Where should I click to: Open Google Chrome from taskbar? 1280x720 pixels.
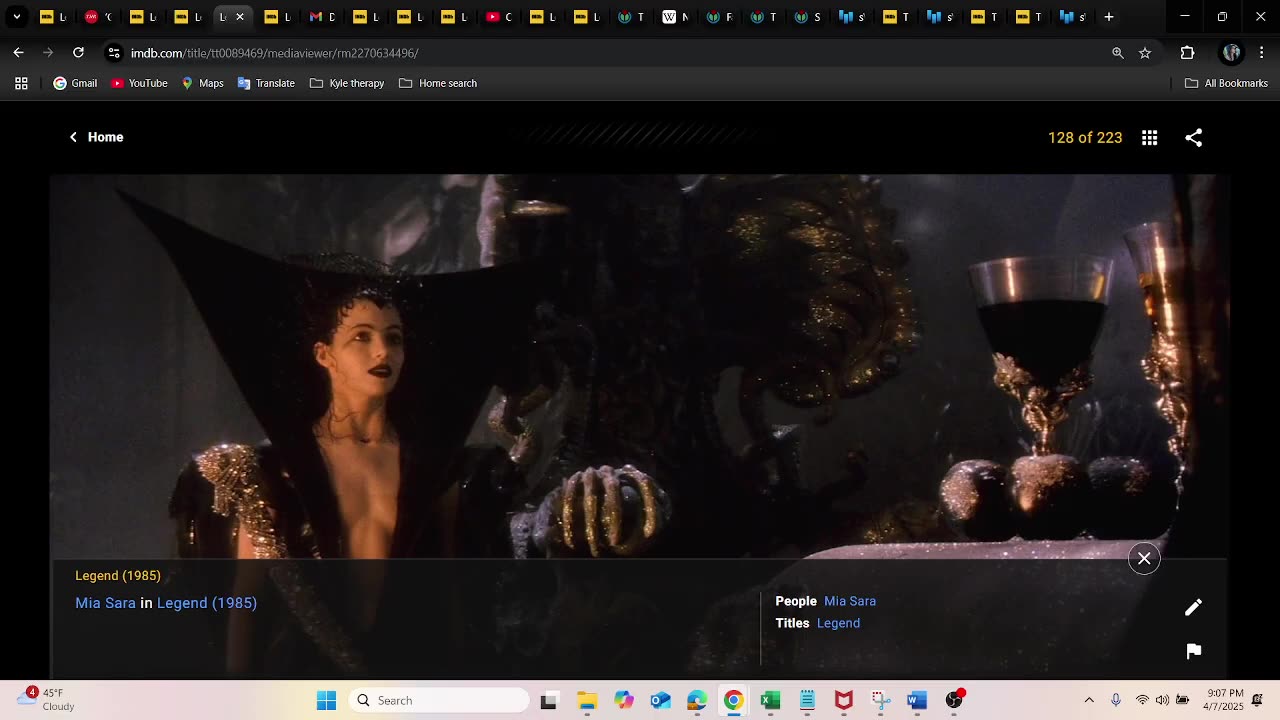(x=733, y=700)
